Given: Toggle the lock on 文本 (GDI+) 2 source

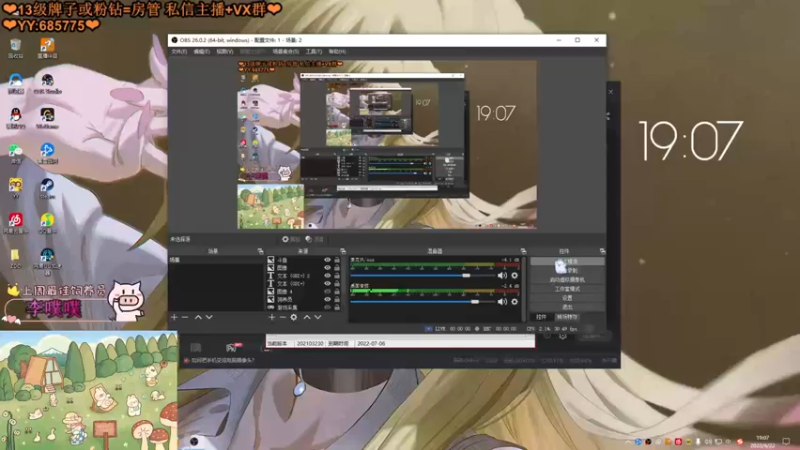Looking at the screenshot, I should pyautogui.click(x=337, y=276).
